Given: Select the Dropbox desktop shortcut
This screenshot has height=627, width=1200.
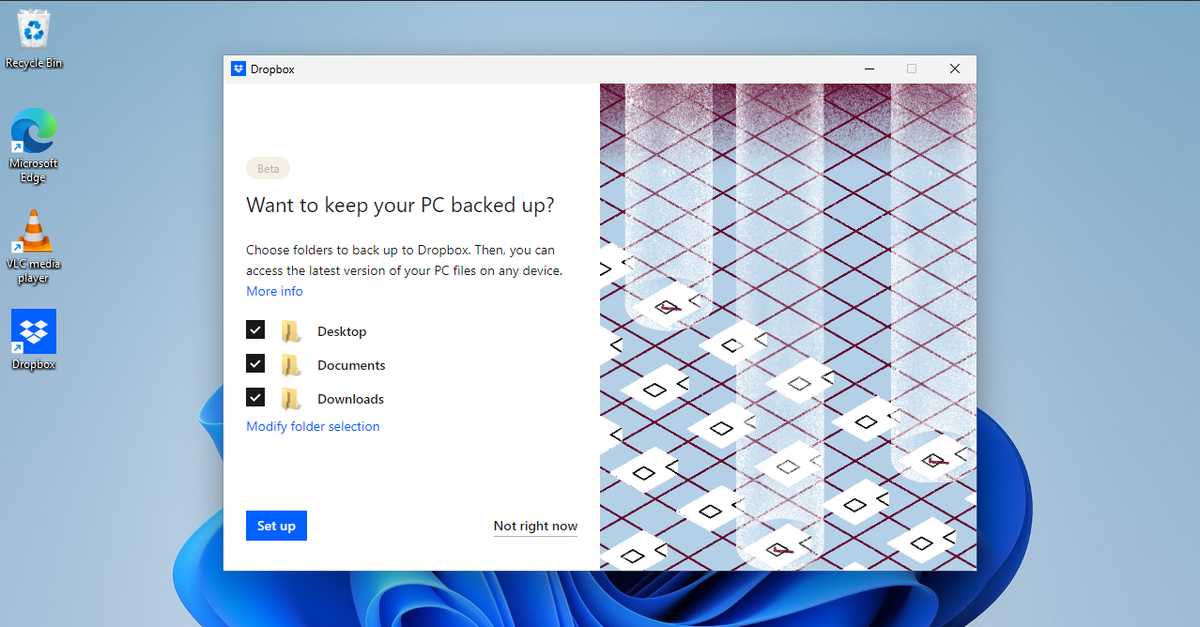Looking at the screenshot, I should point(33,340).
